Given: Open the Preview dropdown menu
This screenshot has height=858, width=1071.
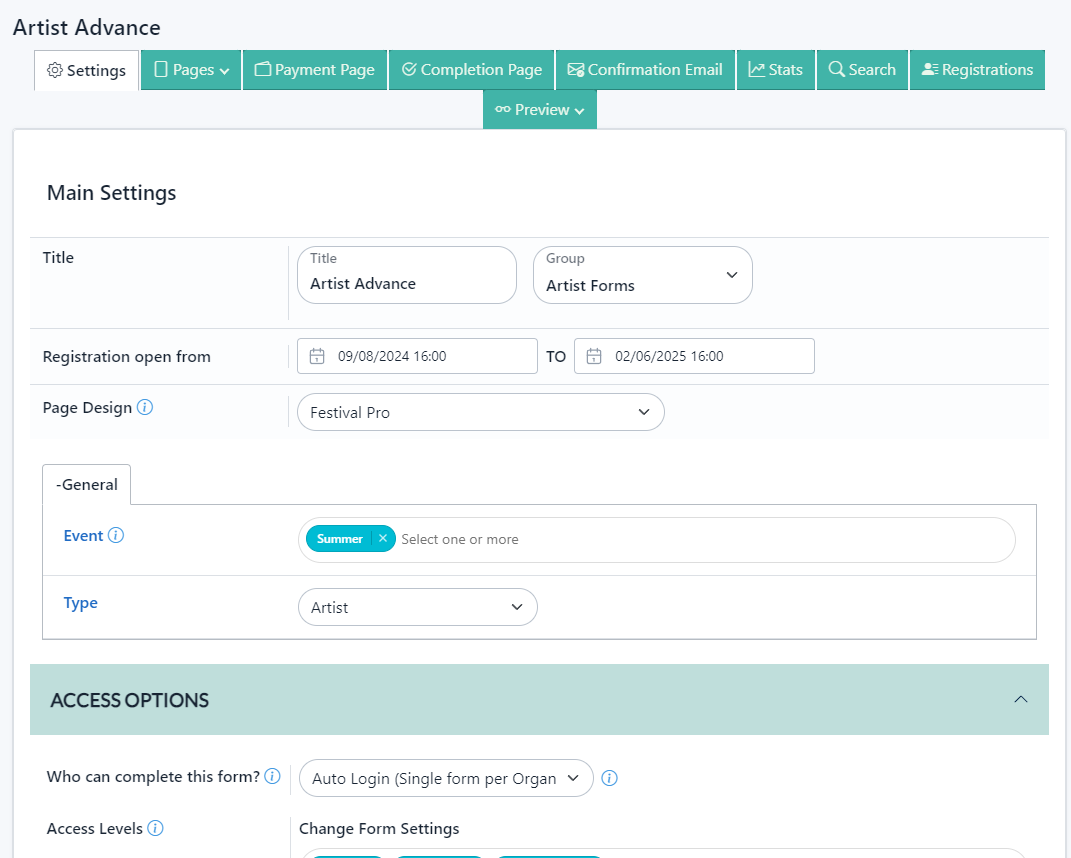Looking at the screenshot, I should pyautogui.click(x=540, y=110).
